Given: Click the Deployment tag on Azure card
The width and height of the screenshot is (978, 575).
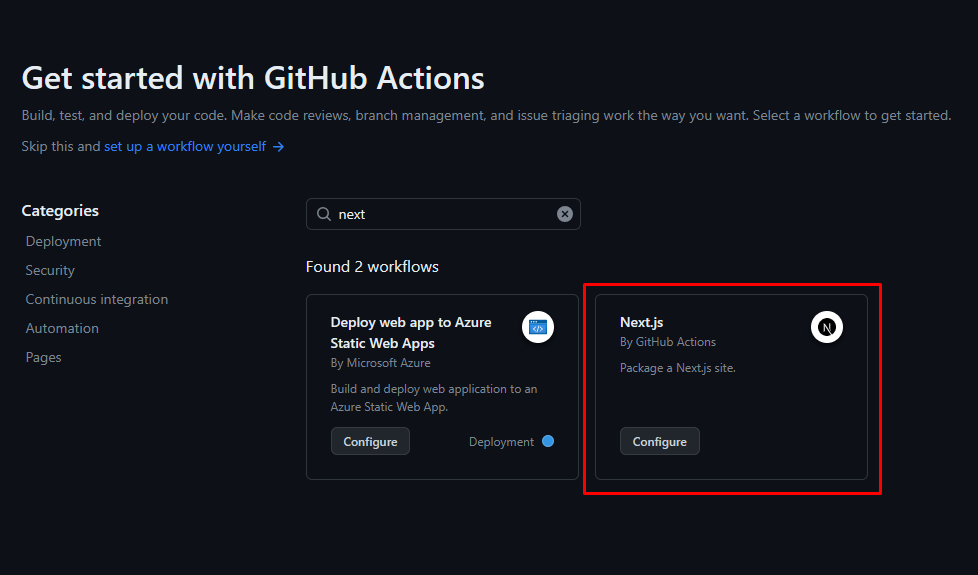Looking at the screenshot, I should pos(501,442).
